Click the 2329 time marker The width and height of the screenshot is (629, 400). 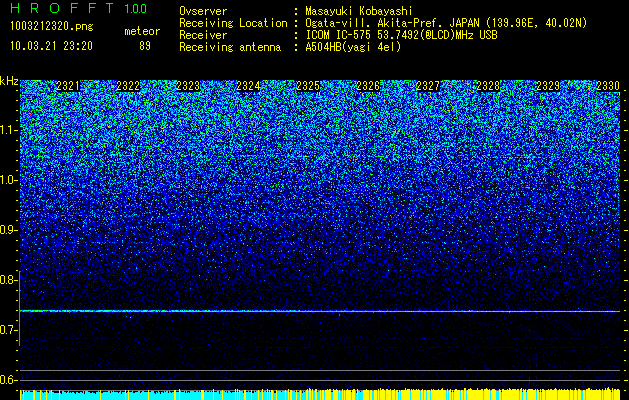(548, 86)
